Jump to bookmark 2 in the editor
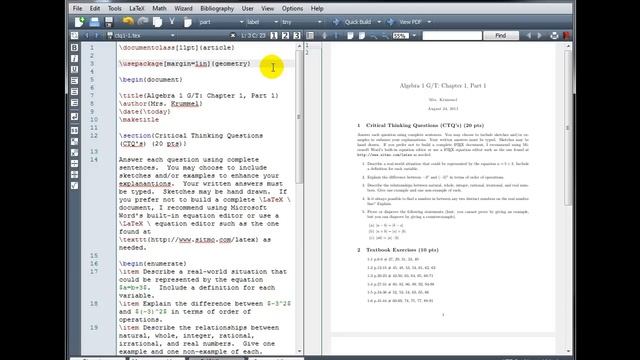 [x=285, y=36]
